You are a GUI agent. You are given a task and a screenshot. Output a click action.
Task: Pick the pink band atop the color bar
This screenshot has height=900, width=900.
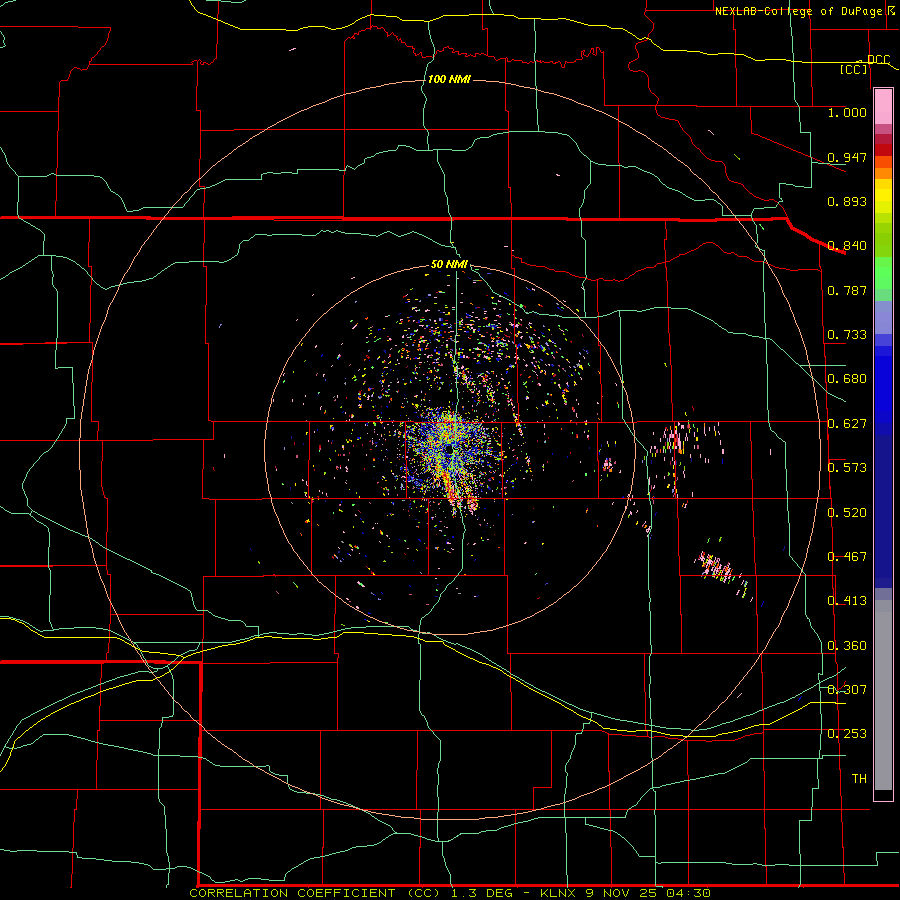[883, 107]
